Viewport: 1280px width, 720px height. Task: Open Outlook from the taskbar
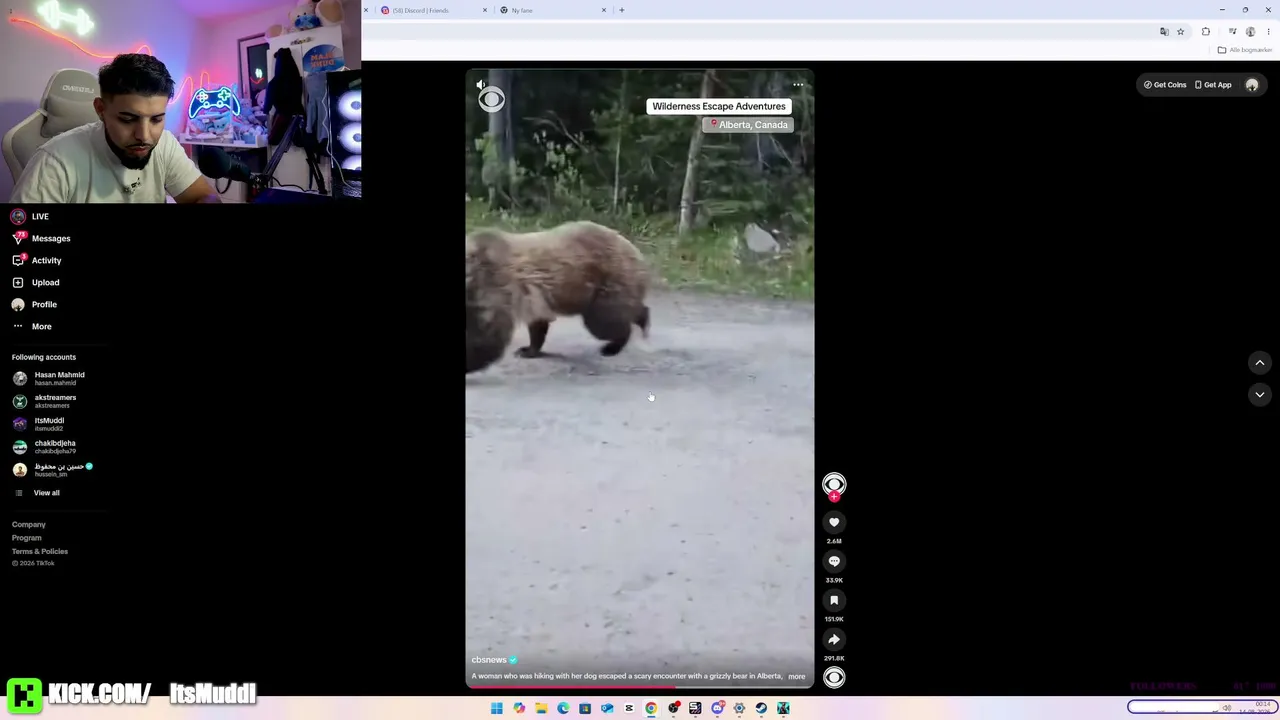[607, 708]
